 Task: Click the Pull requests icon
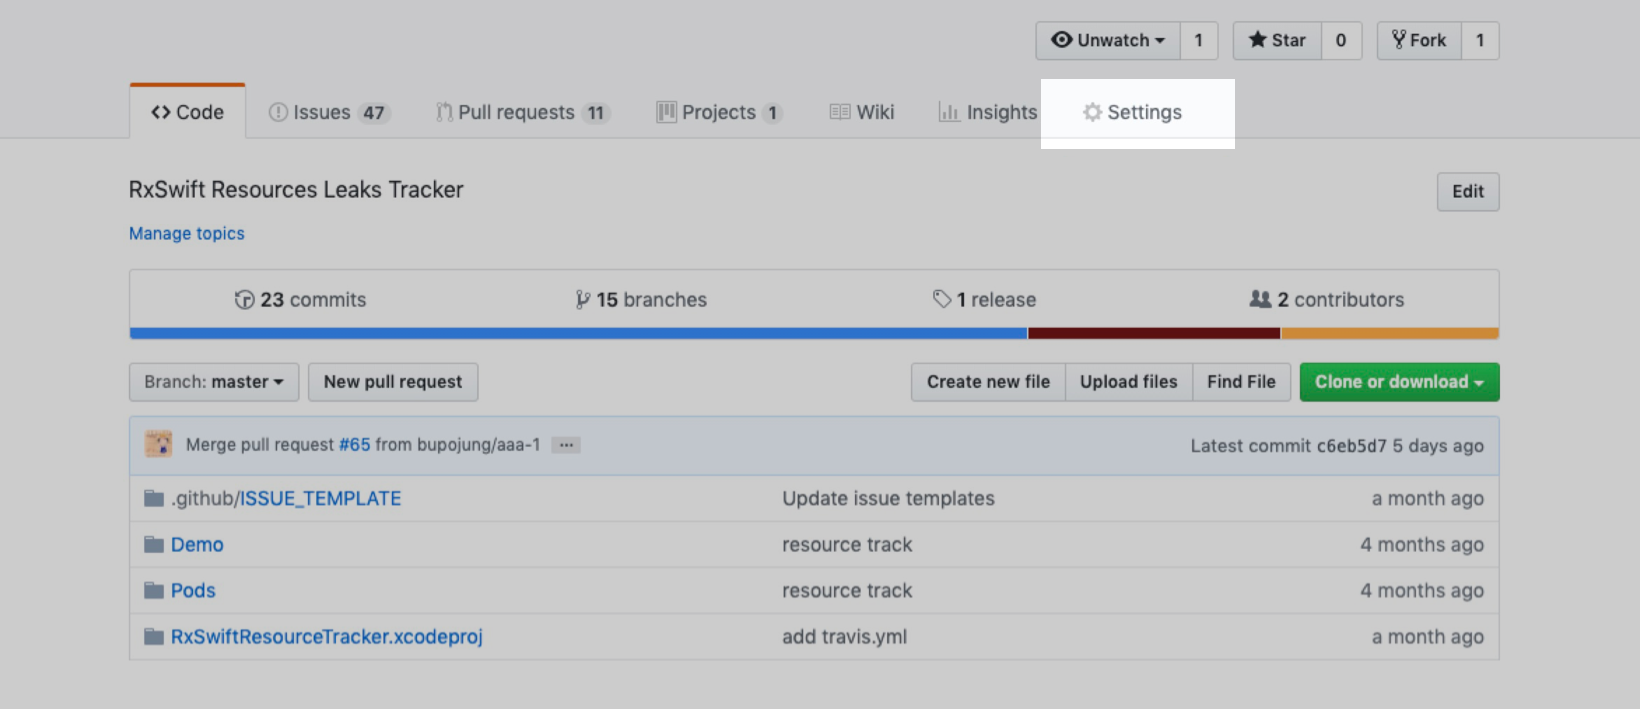point(444,112)
